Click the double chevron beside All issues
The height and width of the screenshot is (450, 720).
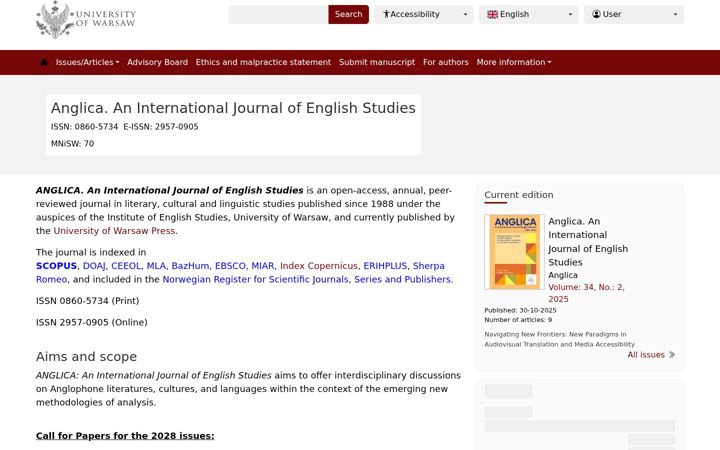672,354
